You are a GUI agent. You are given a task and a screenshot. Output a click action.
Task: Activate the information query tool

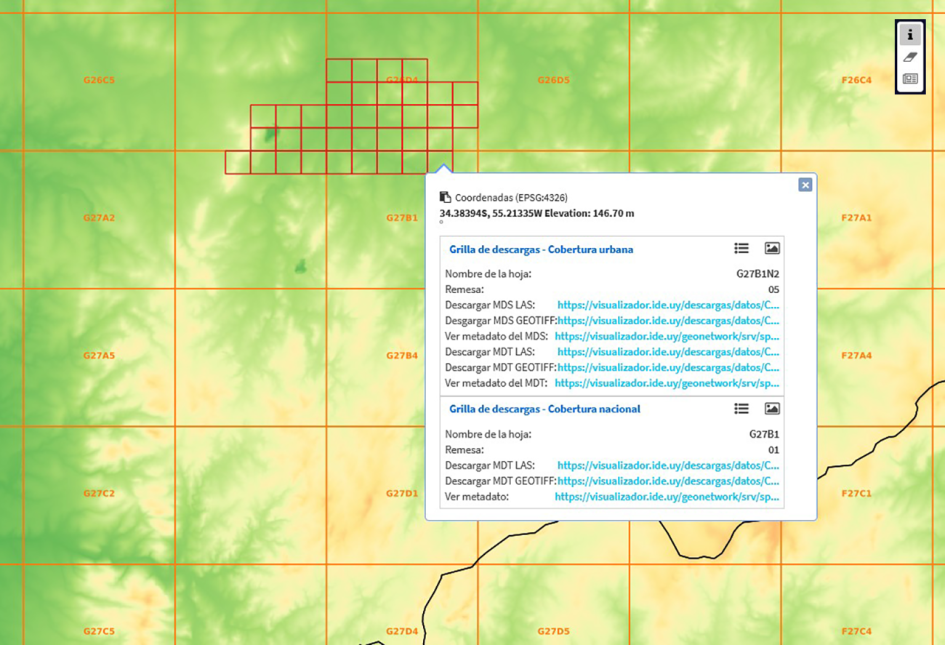point(910,35)
